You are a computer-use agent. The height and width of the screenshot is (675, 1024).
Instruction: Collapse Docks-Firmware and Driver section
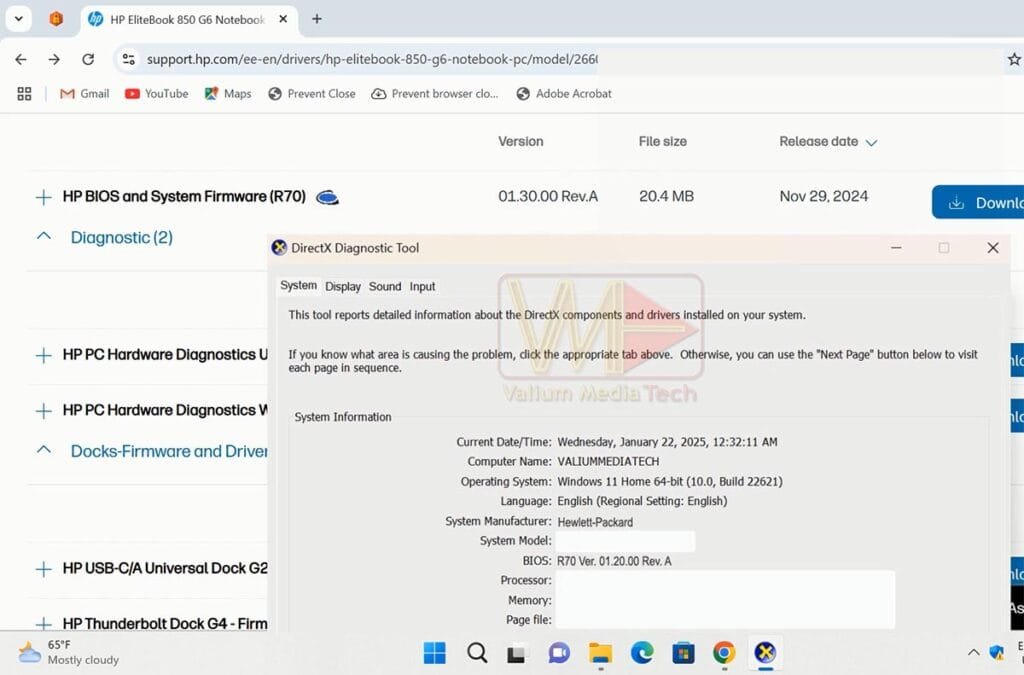click(44, 450)
